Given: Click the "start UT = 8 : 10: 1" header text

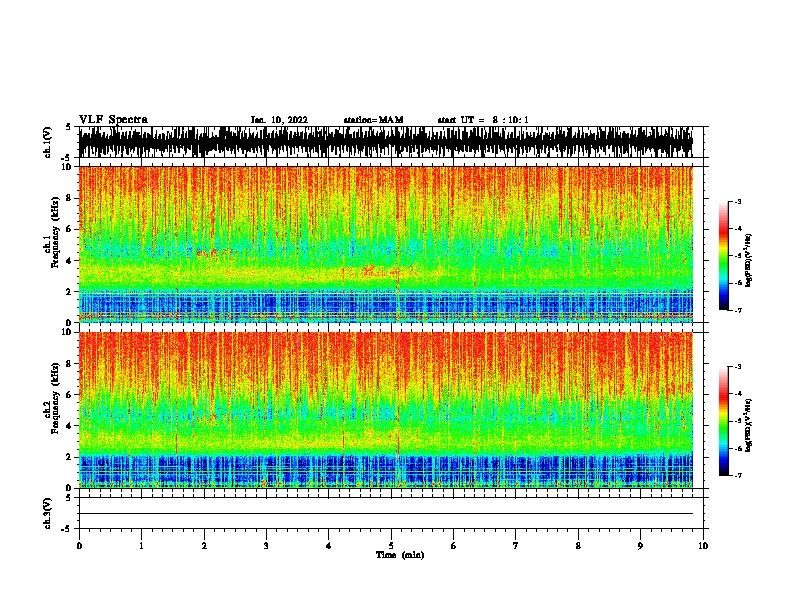Looking at the screenshot, I should coord(482,120).
